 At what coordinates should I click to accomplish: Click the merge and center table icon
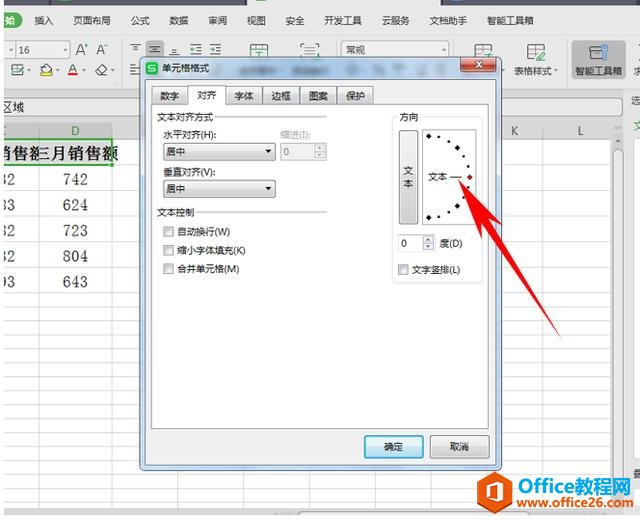[259, 51]
